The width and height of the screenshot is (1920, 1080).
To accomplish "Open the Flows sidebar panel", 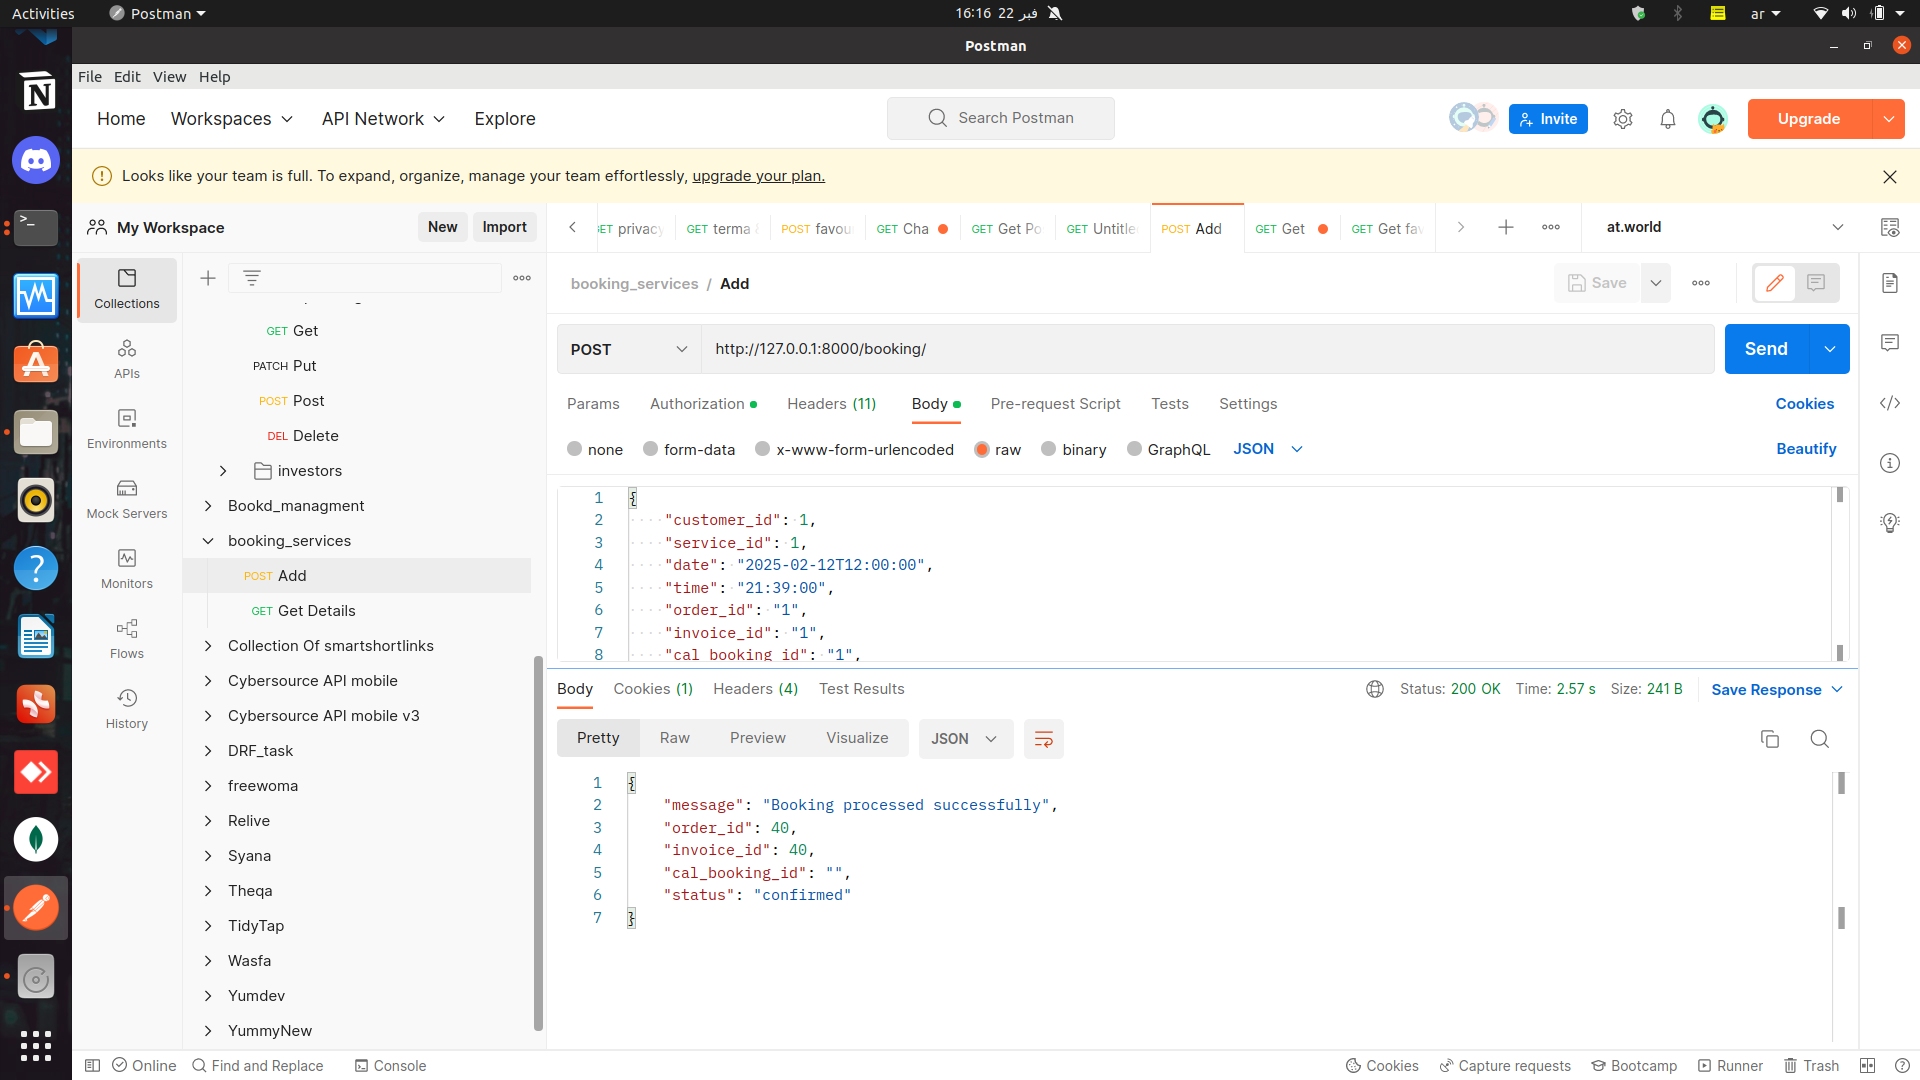I will [x=127, y=638].
